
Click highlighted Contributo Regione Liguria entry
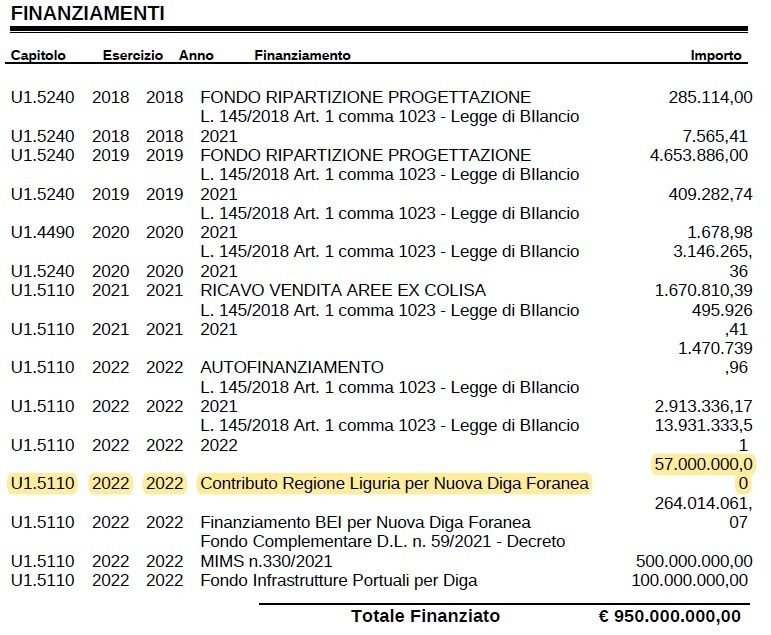point(395,484)
